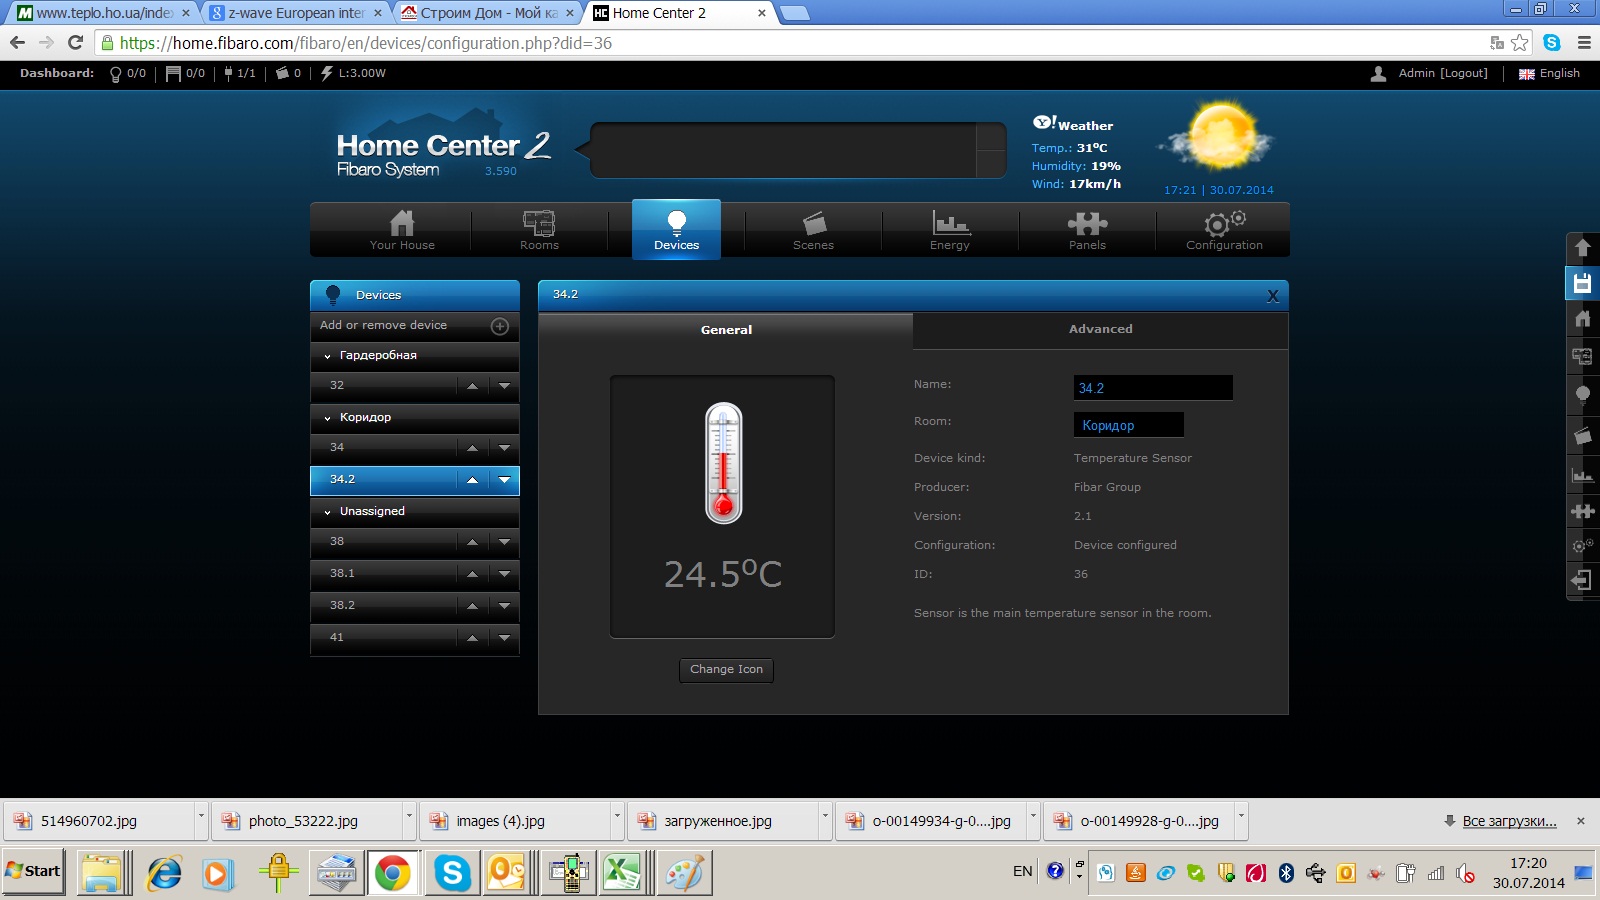Screen dimensions: 1600x900
Task: Open the Configuration section
Action: [x=1224, y=230]
